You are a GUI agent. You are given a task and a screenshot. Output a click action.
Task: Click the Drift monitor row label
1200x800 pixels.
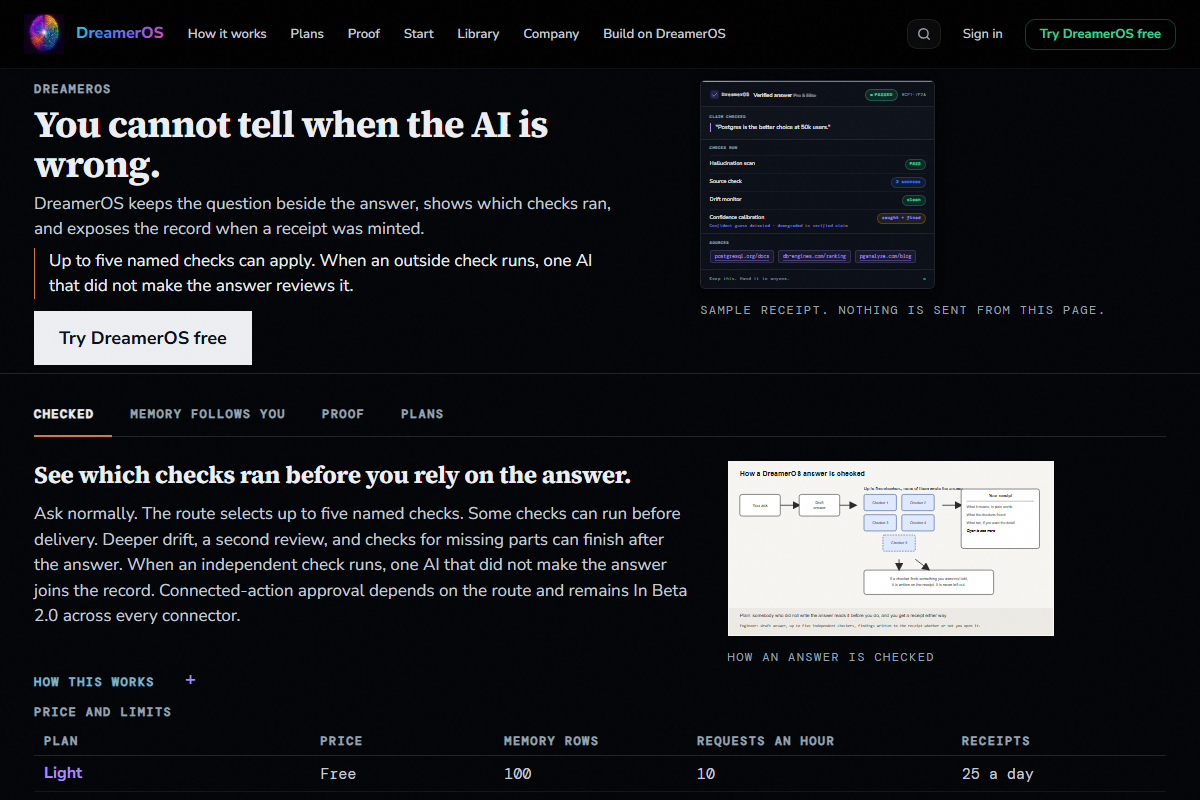pos(726,199)
